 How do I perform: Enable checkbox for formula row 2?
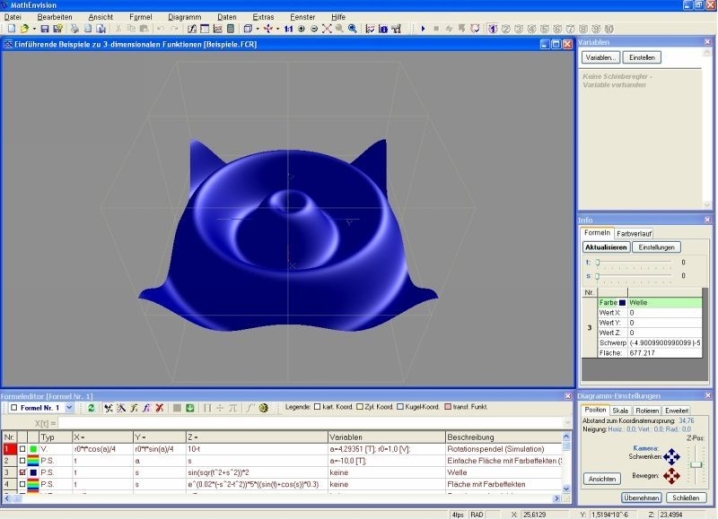click(22, 461)
